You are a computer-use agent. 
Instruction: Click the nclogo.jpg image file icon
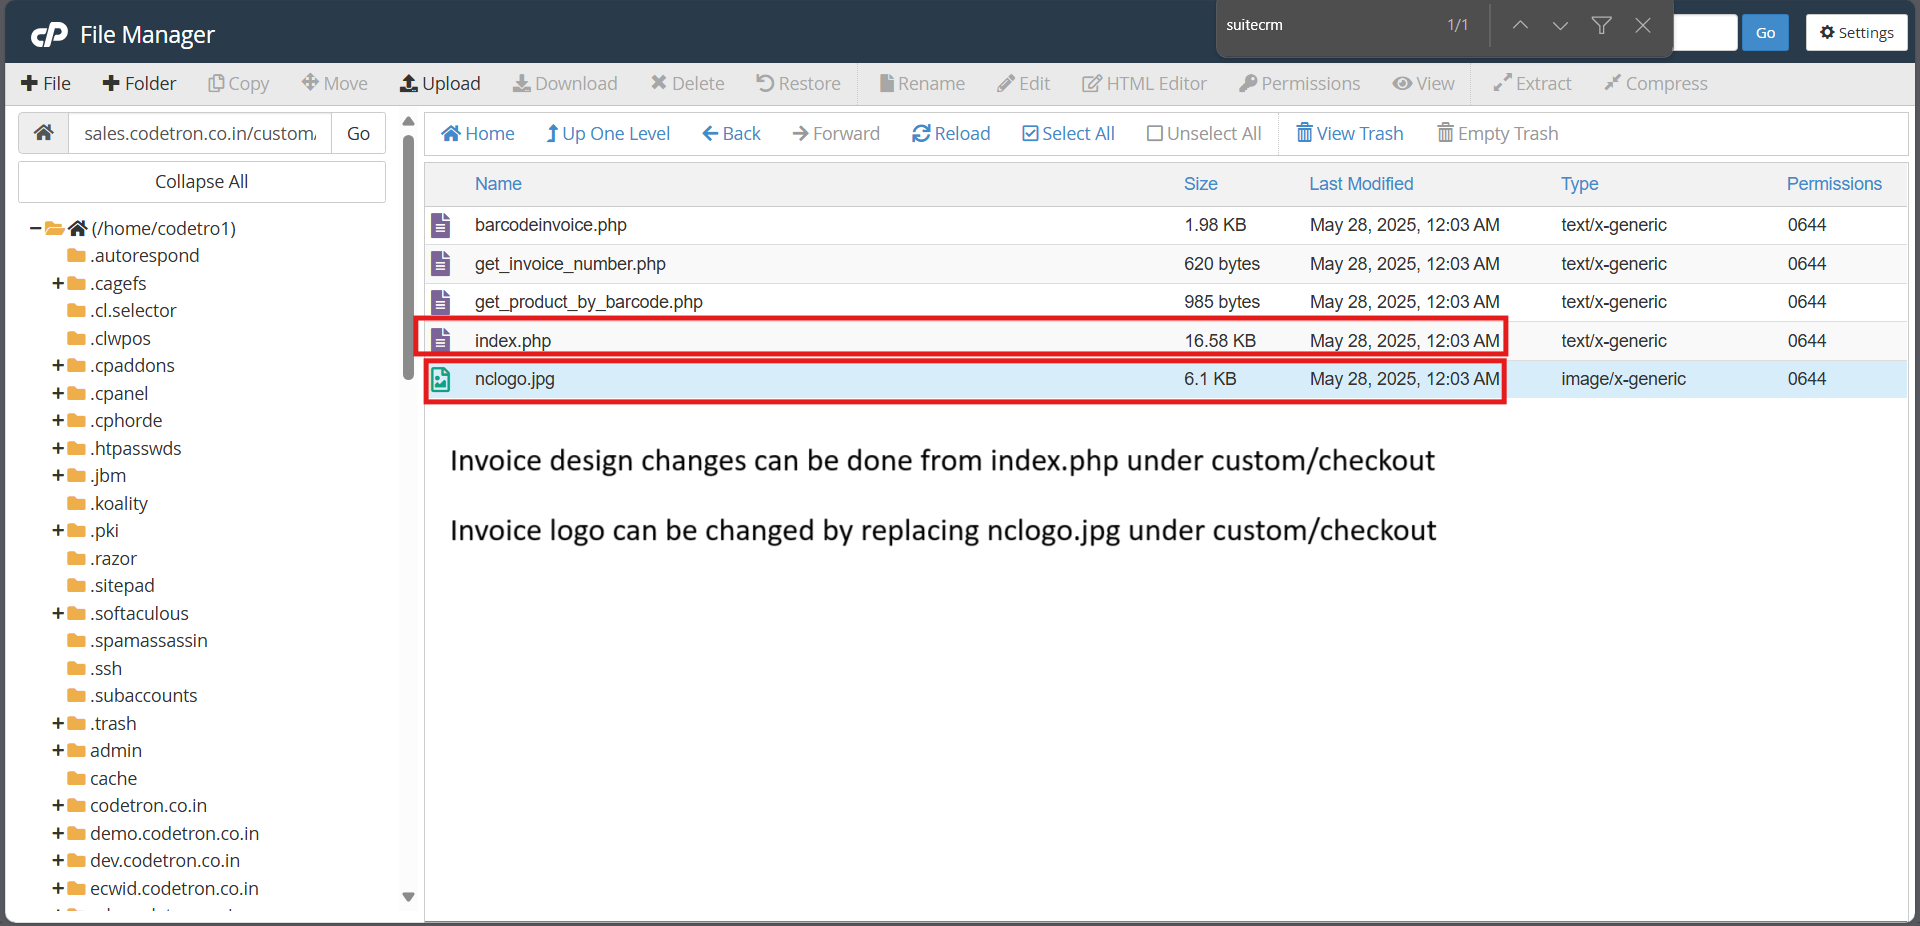(440, 379)
